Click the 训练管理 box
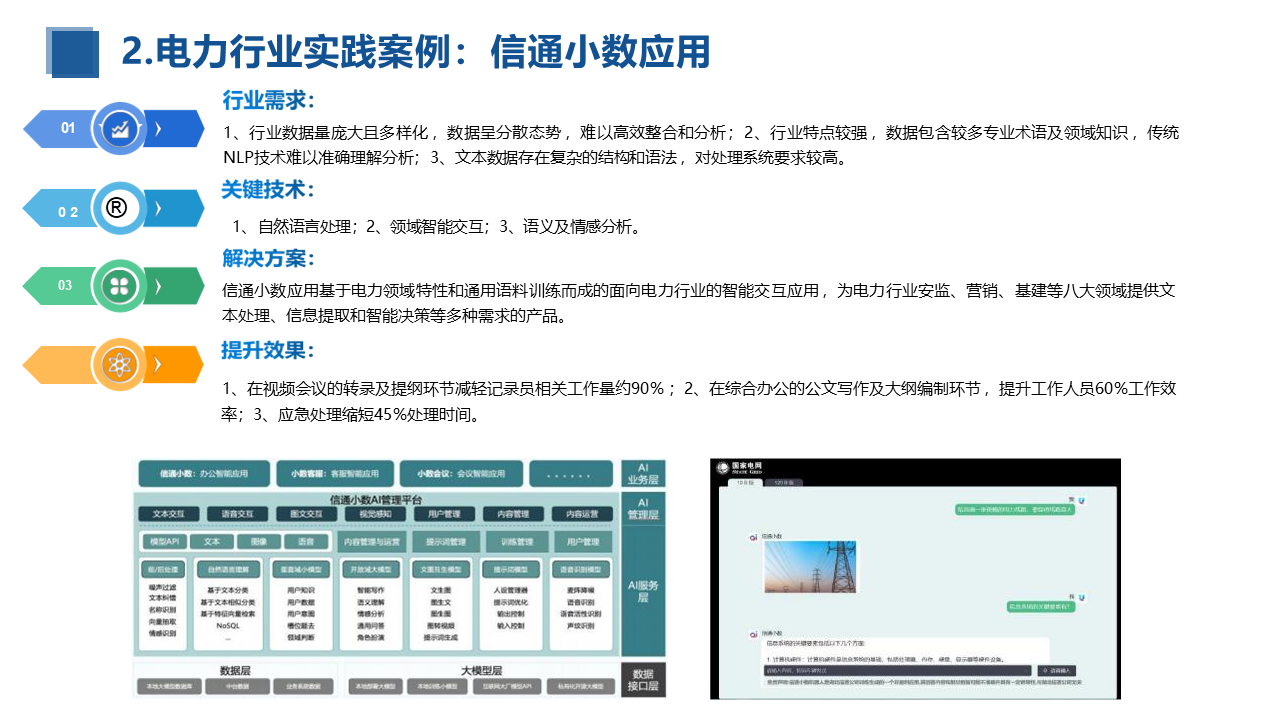This screenshot has width=1280, height=720. tap(516, 541)
